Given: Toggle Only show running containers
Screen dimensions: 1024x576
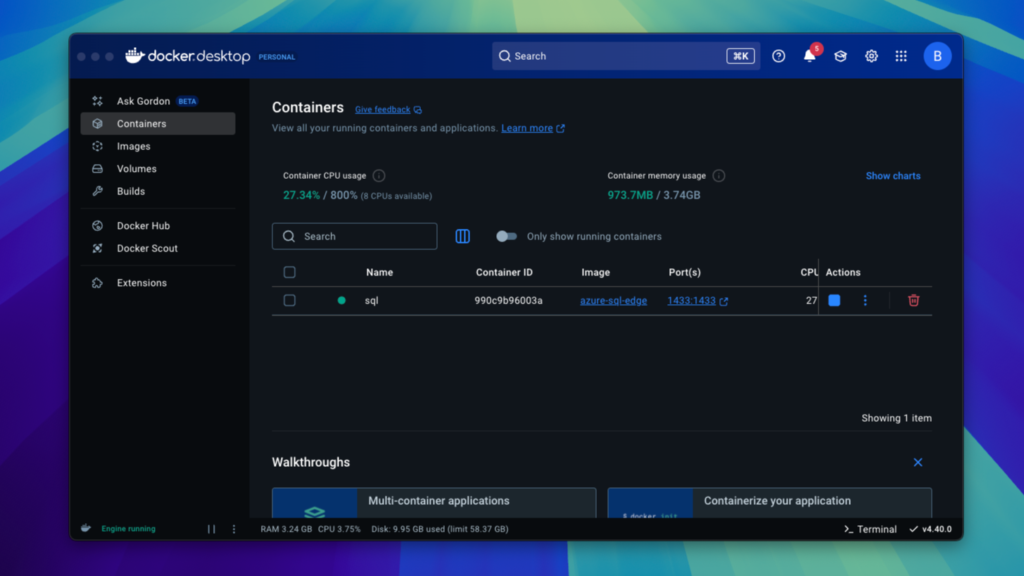Looking at the screenshot, I should coord(506,236).
